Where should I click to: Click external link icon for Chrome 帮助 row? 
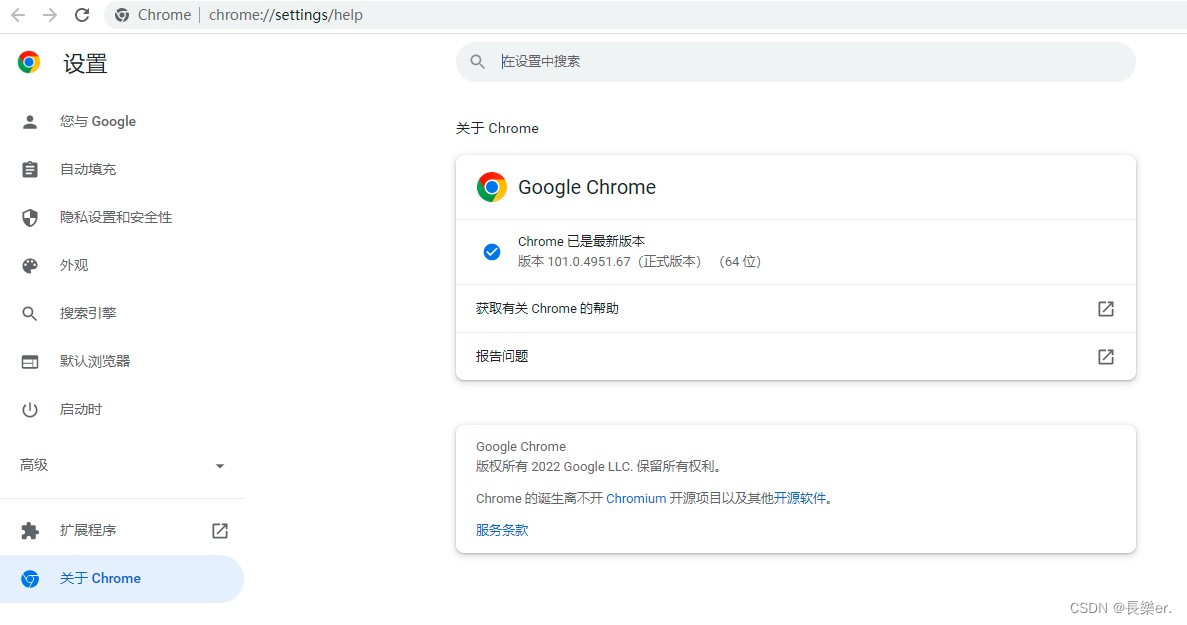coord(1106,309)
